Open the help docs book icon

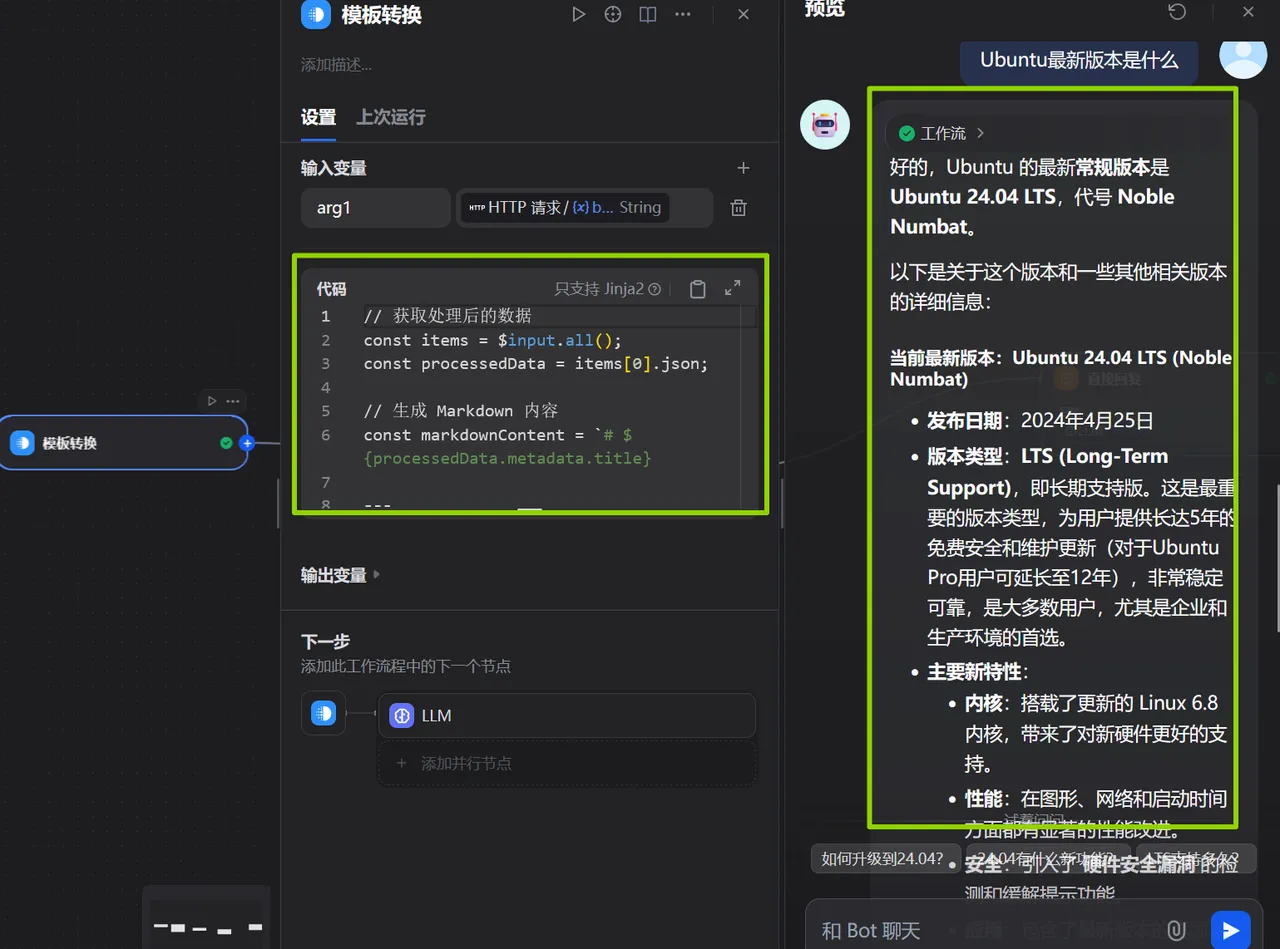648,15
